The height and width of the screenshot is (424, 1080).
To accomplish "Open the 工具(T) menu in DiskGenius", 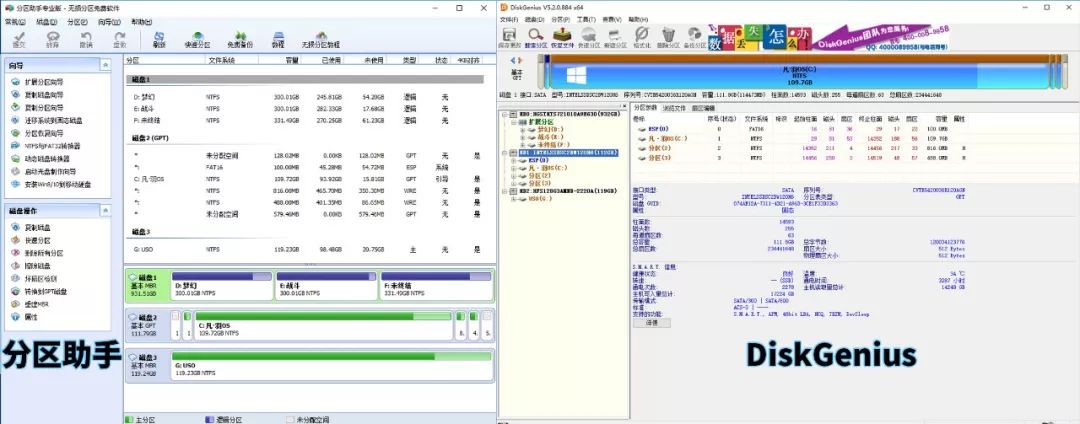I will point(586,19).
